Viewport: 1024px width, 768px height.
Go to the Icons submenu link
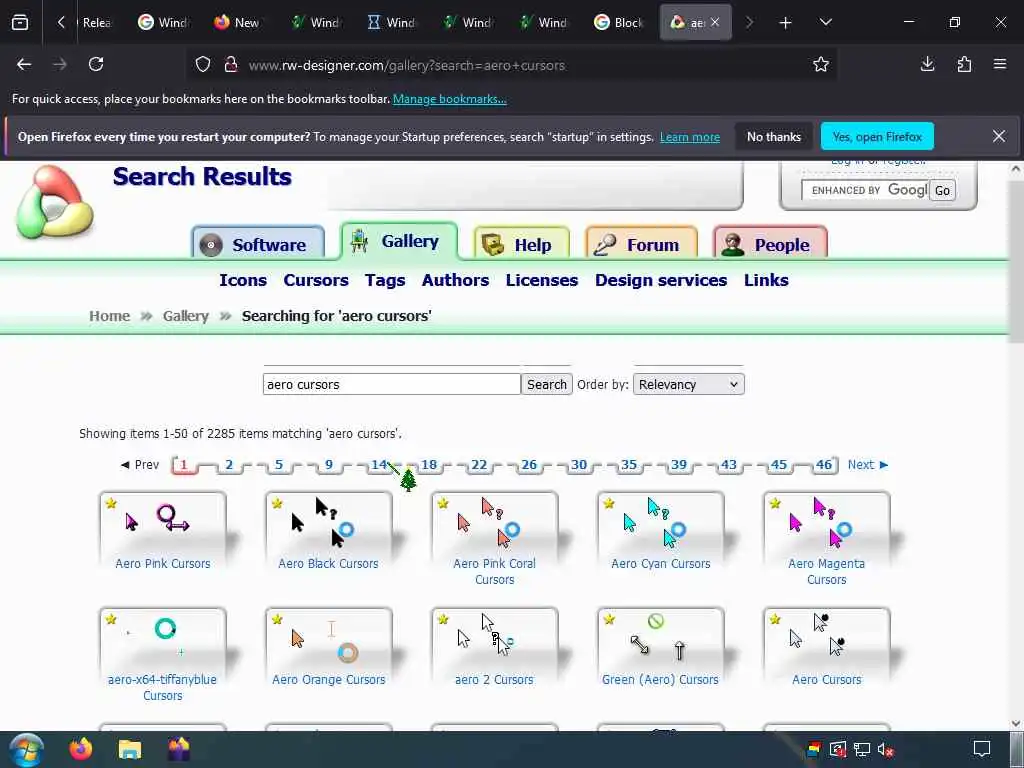[243, 280]
